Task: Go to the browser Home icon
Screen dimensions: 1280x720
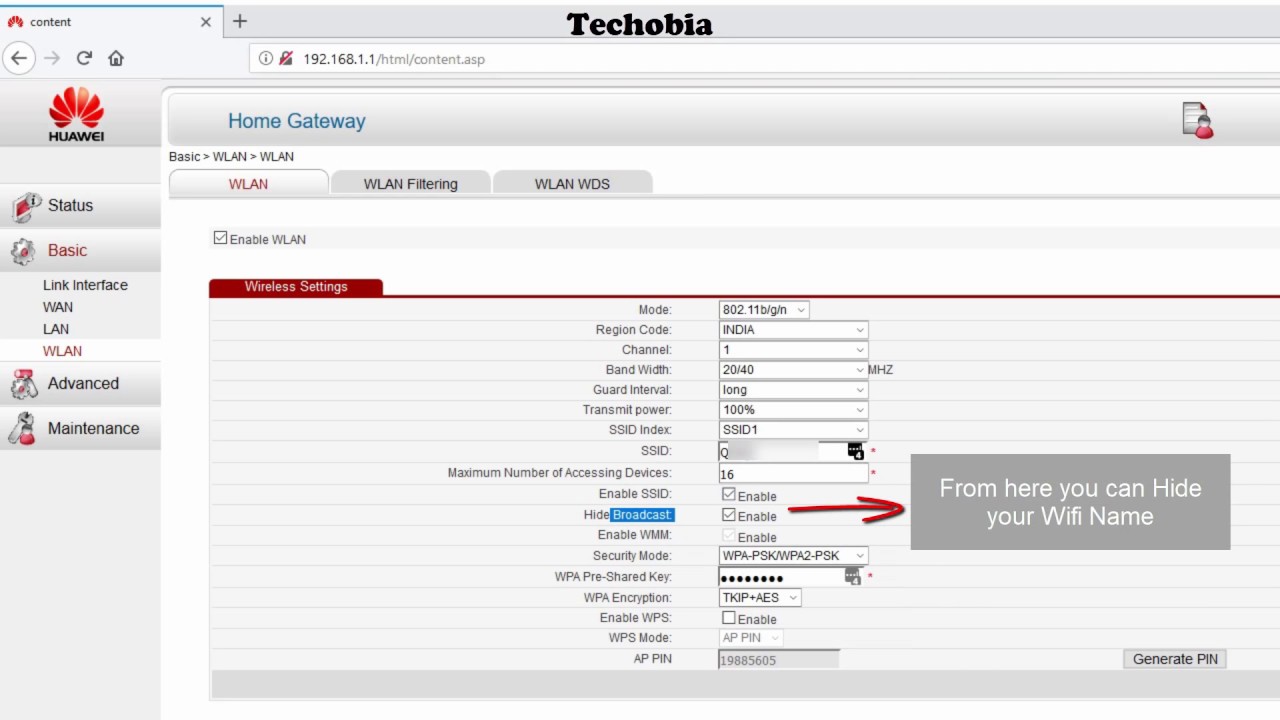Action: (x=116, y=58)
